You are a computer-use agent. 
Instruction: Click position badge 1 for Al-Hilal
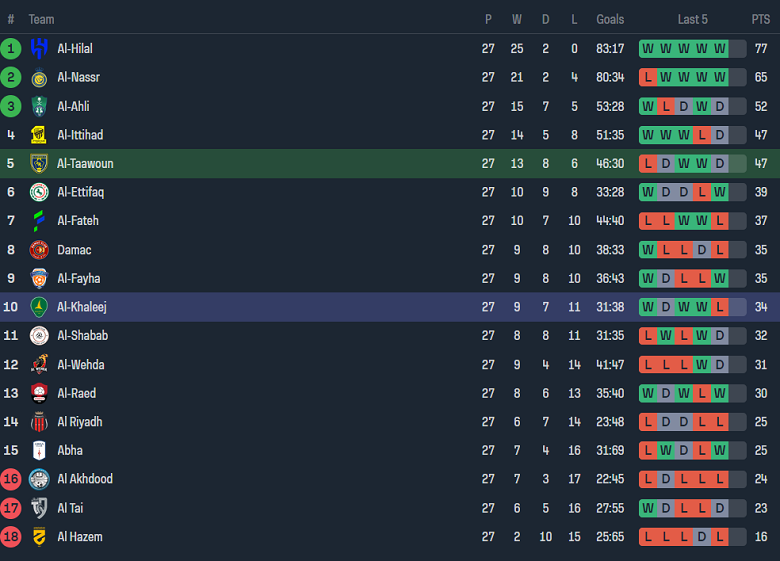pos(11,48)
